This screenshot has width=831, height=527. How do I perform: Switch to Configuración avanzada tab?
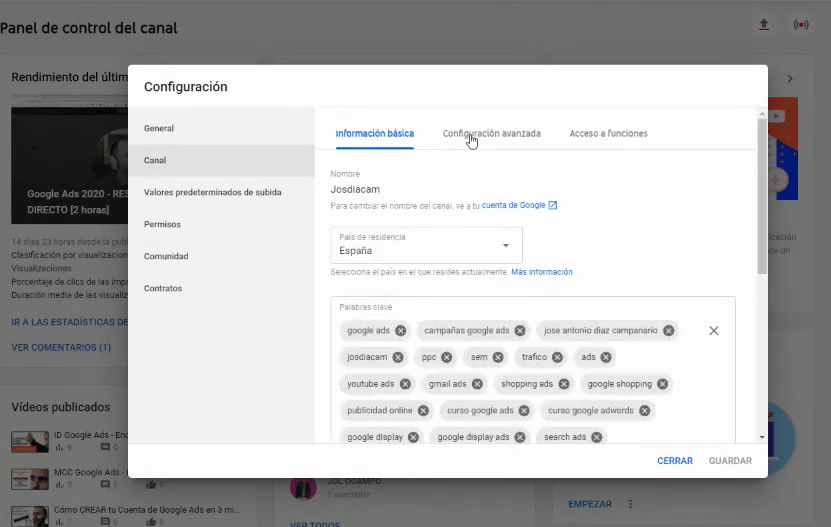492,134
